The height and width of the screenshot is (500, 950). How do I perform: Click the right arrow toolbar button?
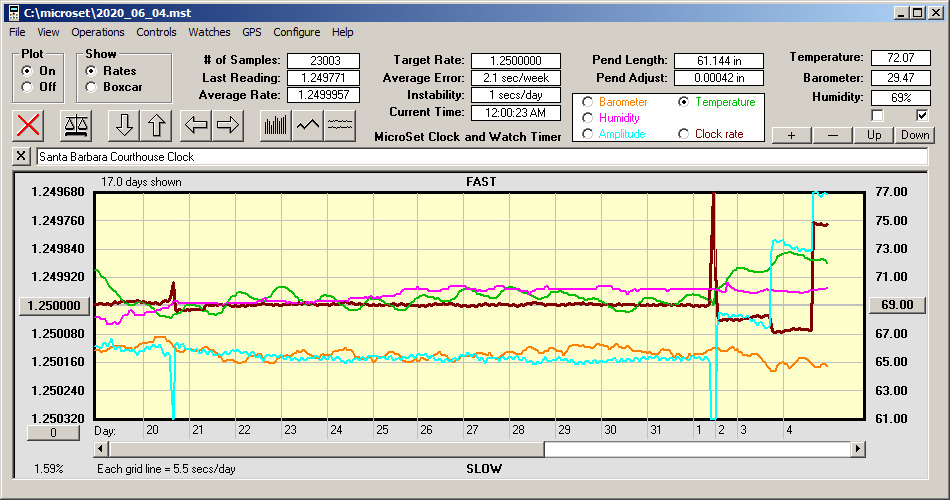click(x=228, y=125)
